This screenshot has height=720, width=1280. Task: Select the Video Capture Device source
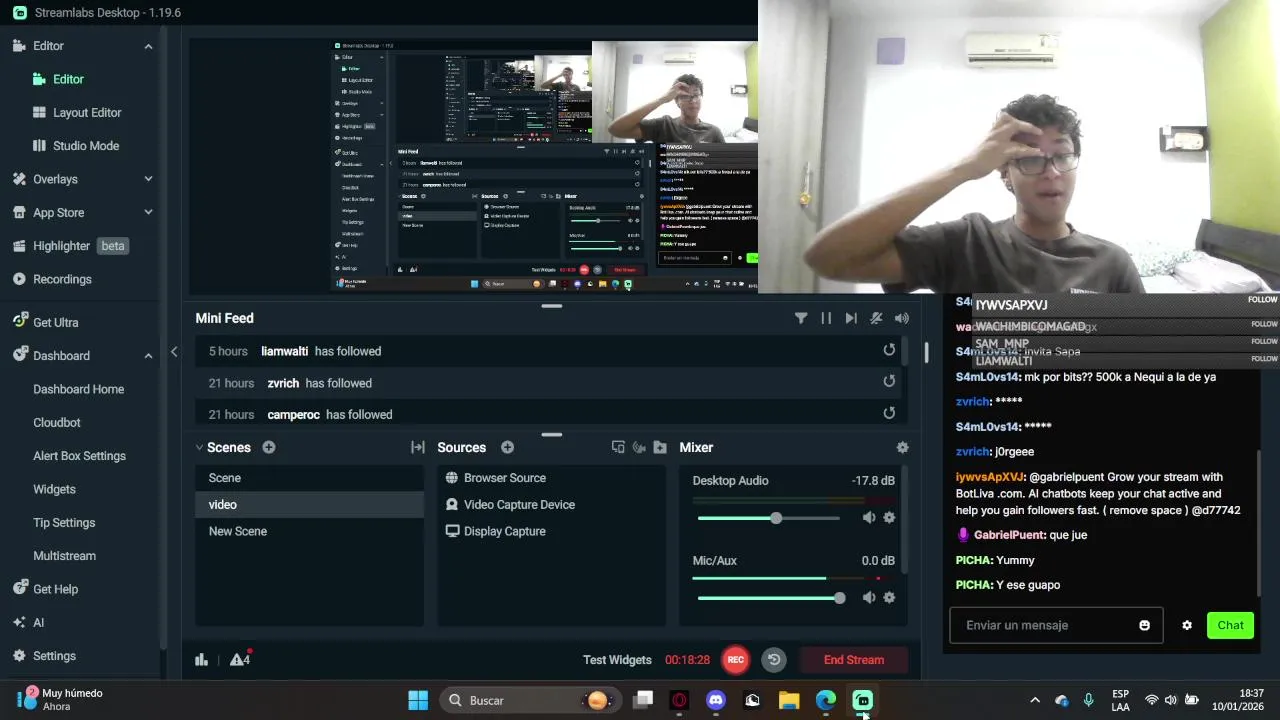point(552,505)
